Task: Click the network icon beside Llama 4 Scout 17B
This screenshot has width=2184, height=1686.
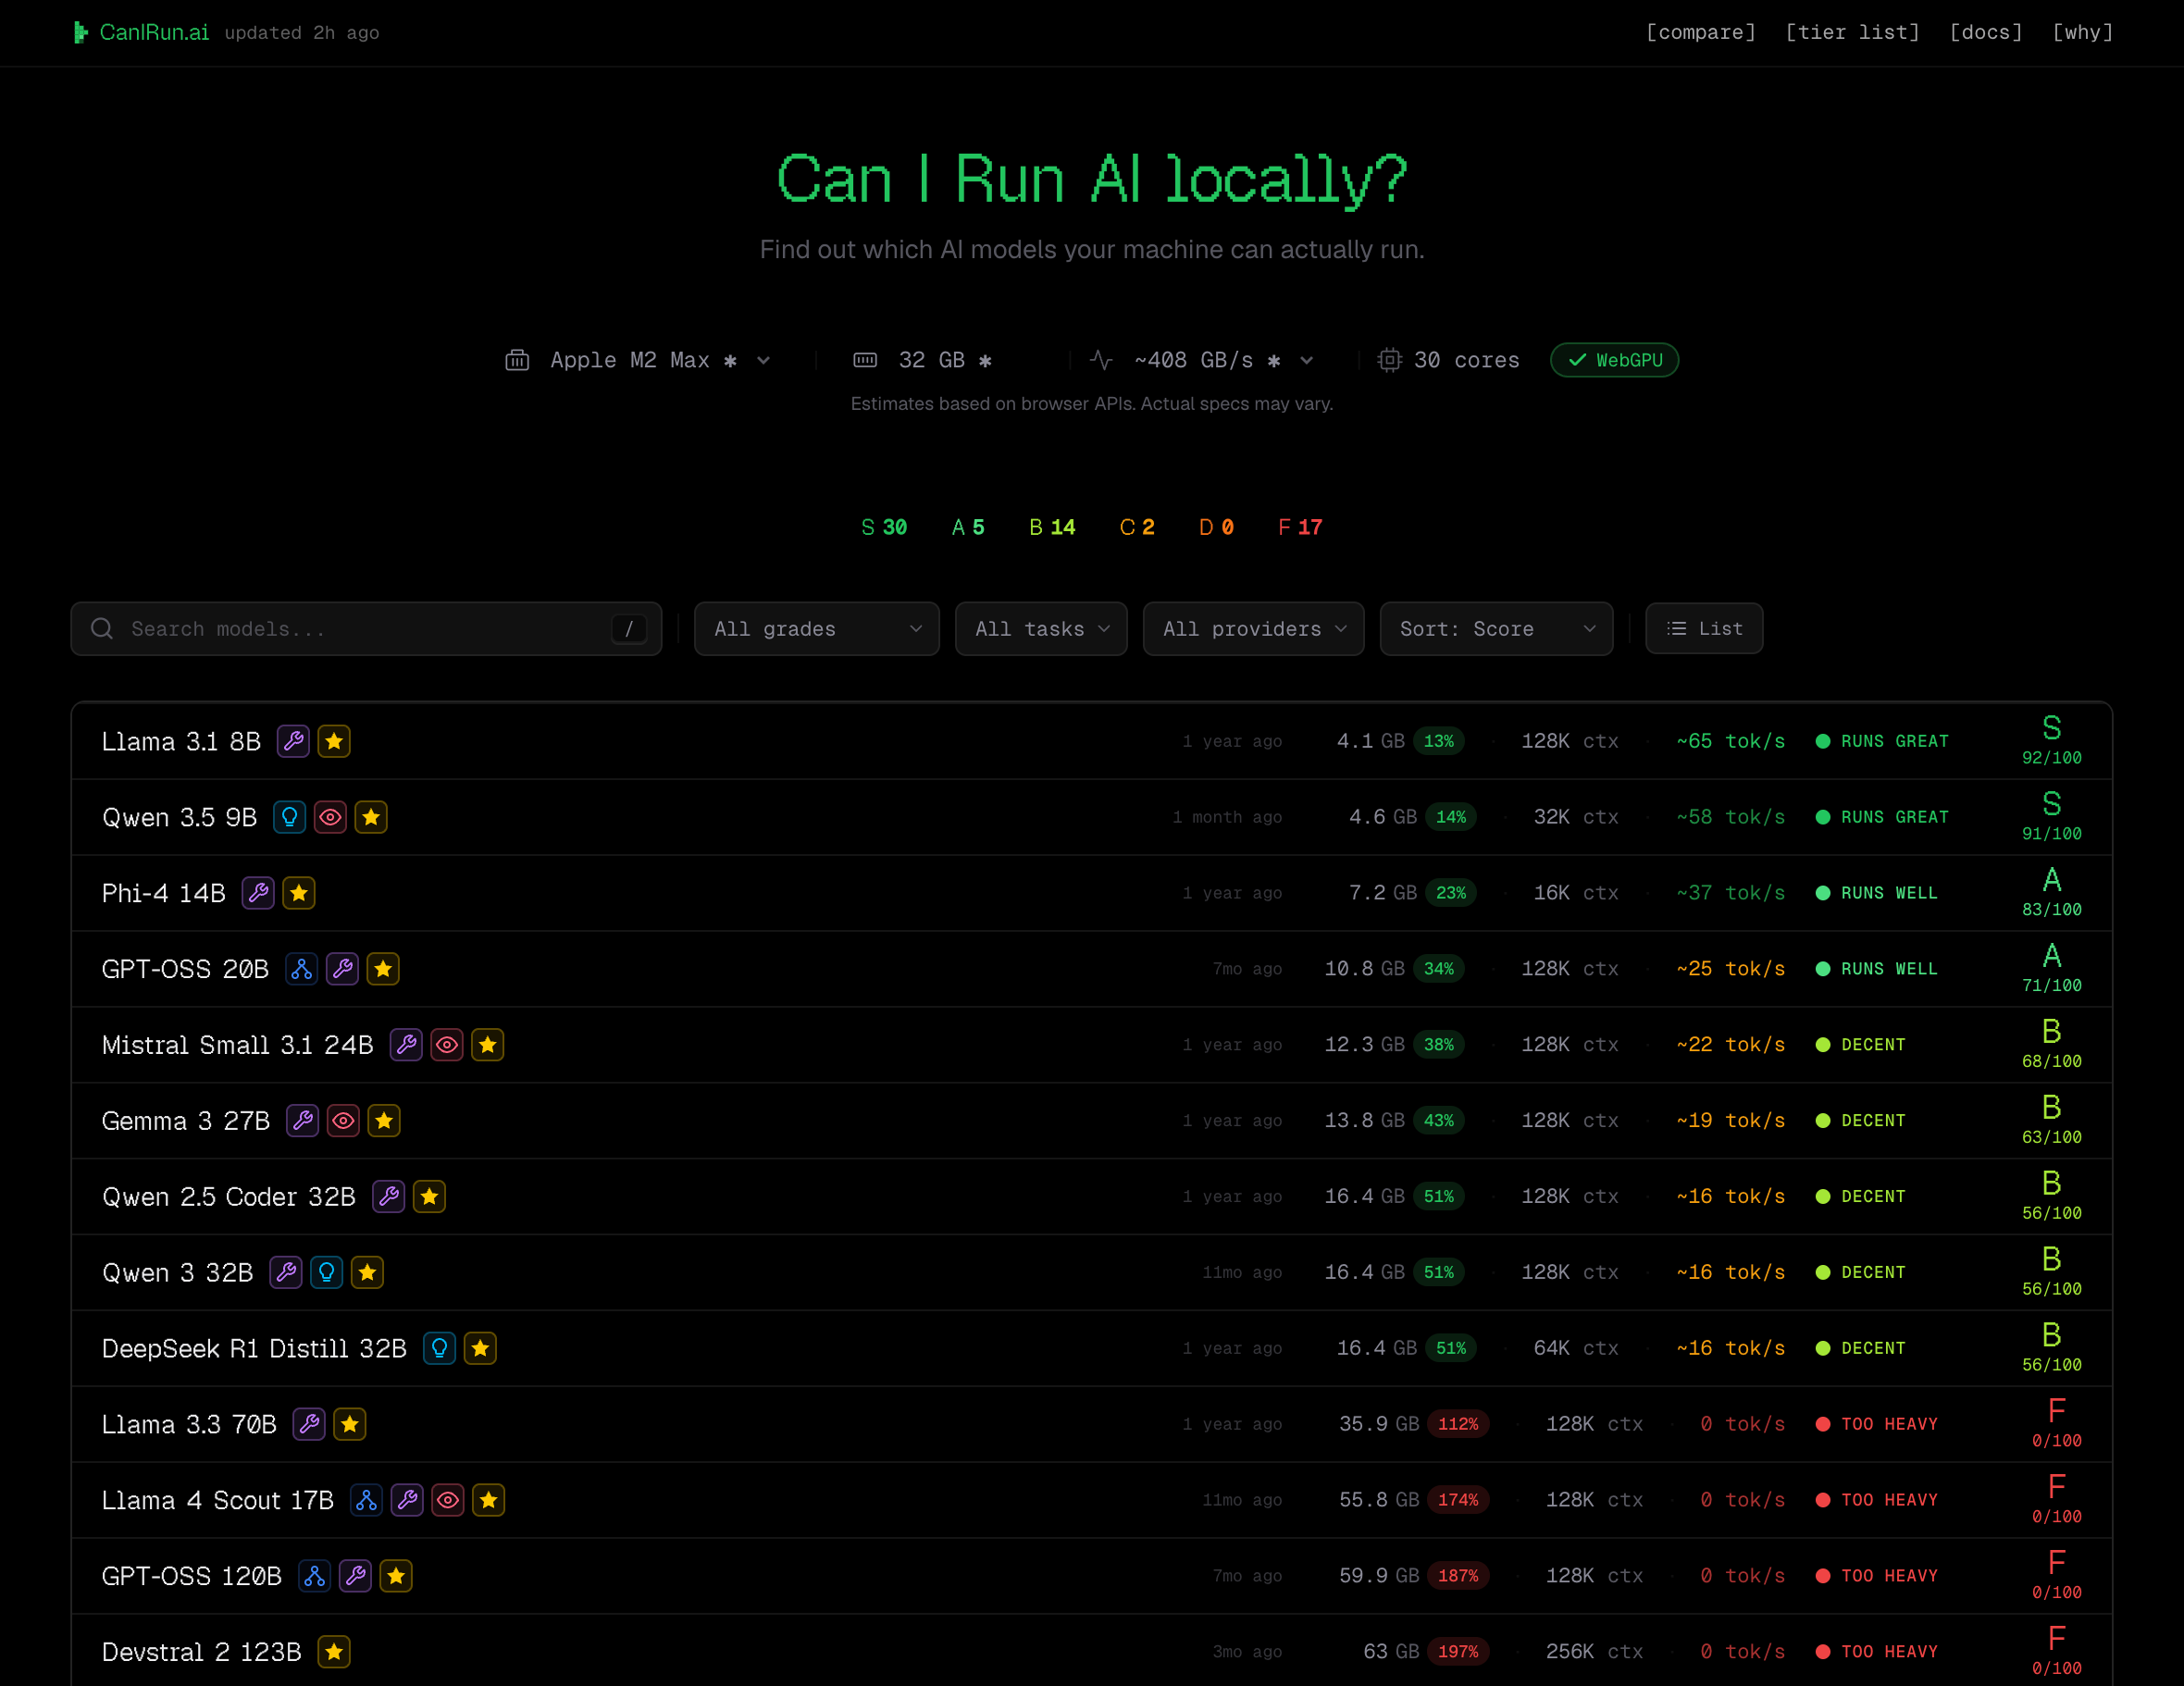Action: [367, 1501]
